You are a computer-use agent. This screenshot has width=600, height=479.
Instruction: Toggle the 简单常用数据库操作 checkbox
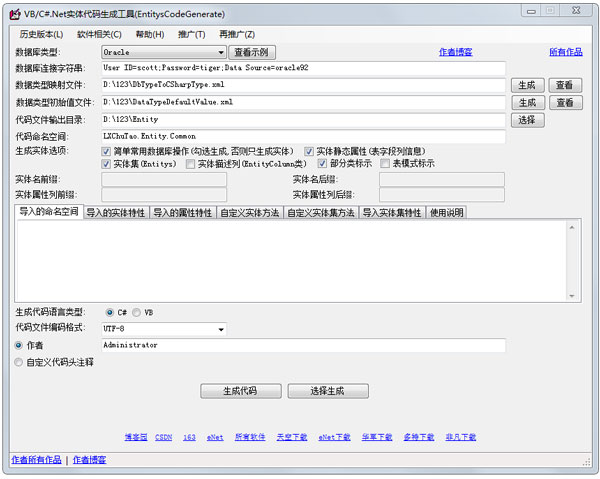pyautogui.click(x=107, y=151)
